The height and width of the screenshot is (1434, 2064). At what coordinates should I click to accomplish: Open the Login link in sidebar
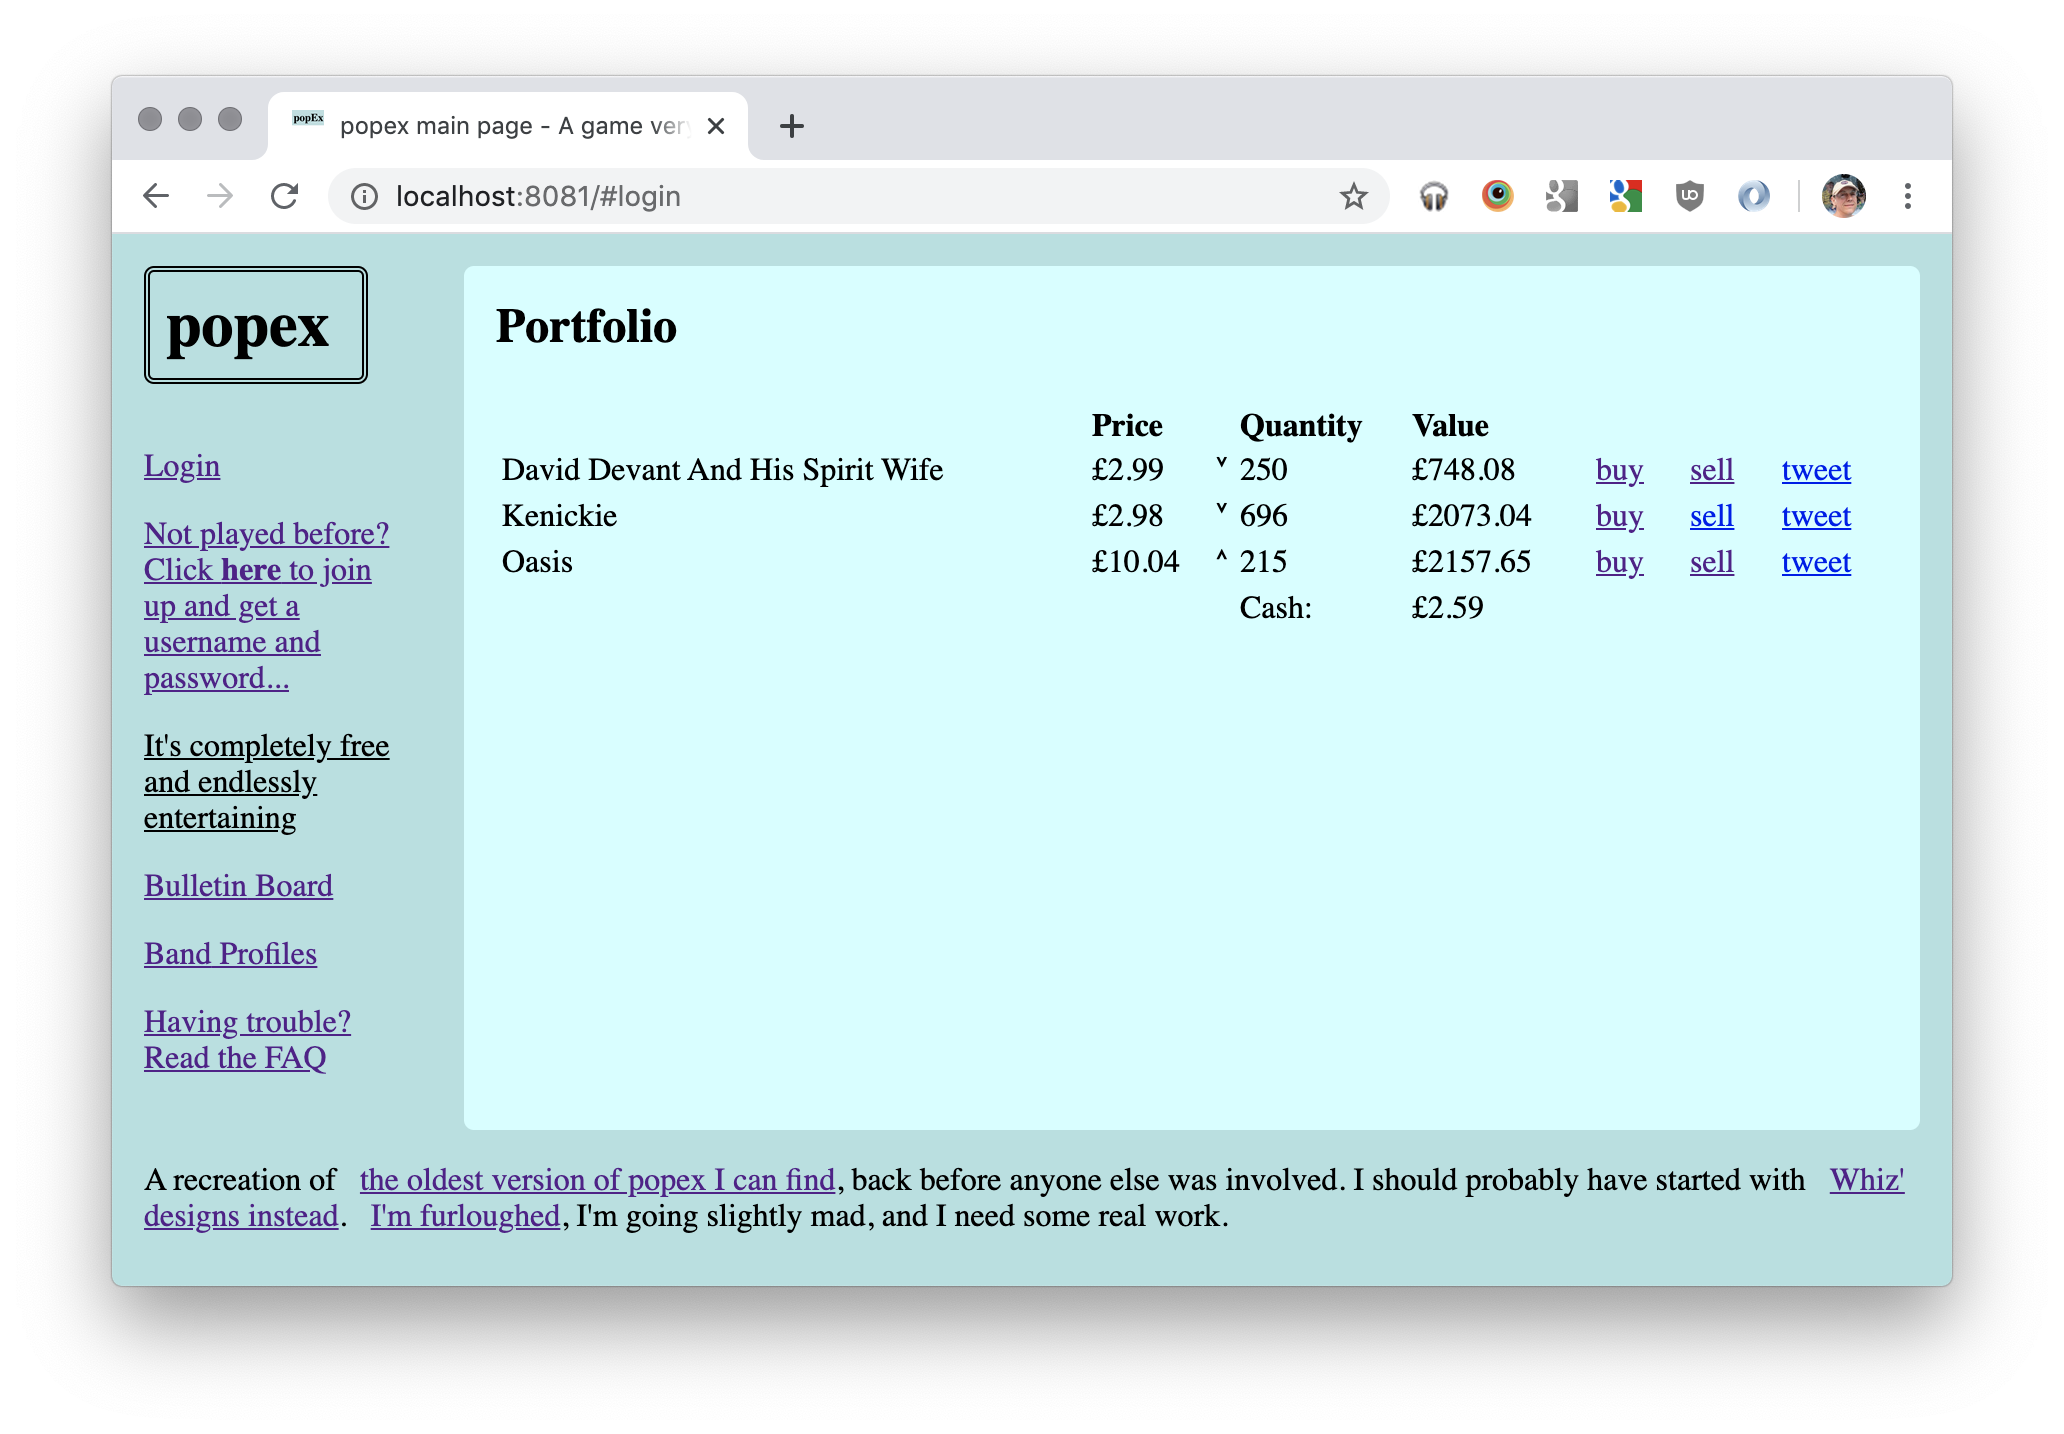pos(182,466)
